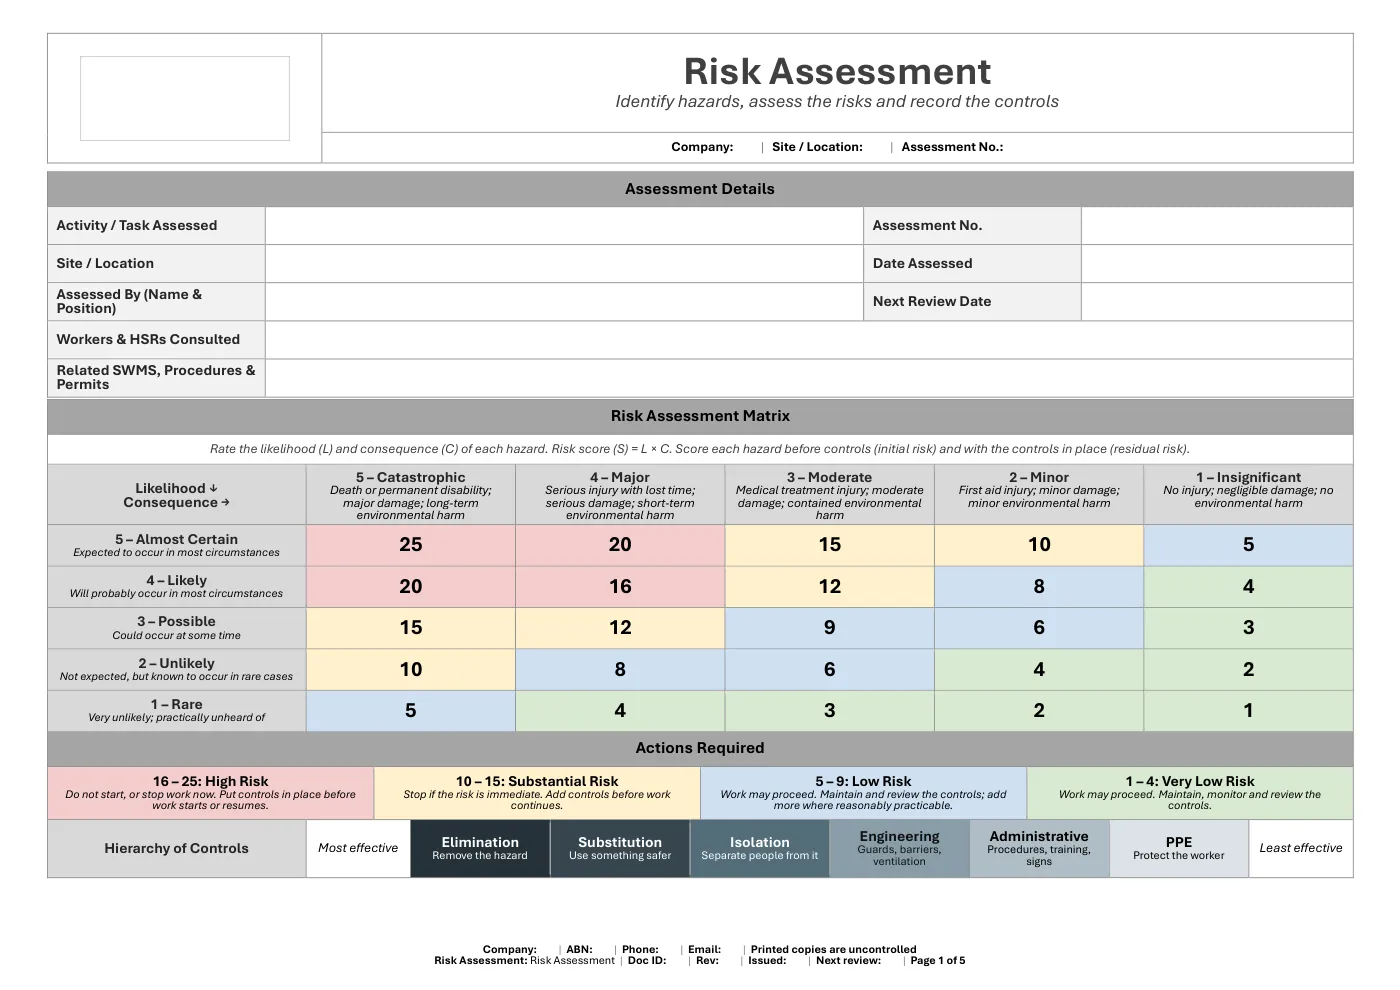
Task: Click the empty logo placeholder box
Action: (x=185, y=98)
